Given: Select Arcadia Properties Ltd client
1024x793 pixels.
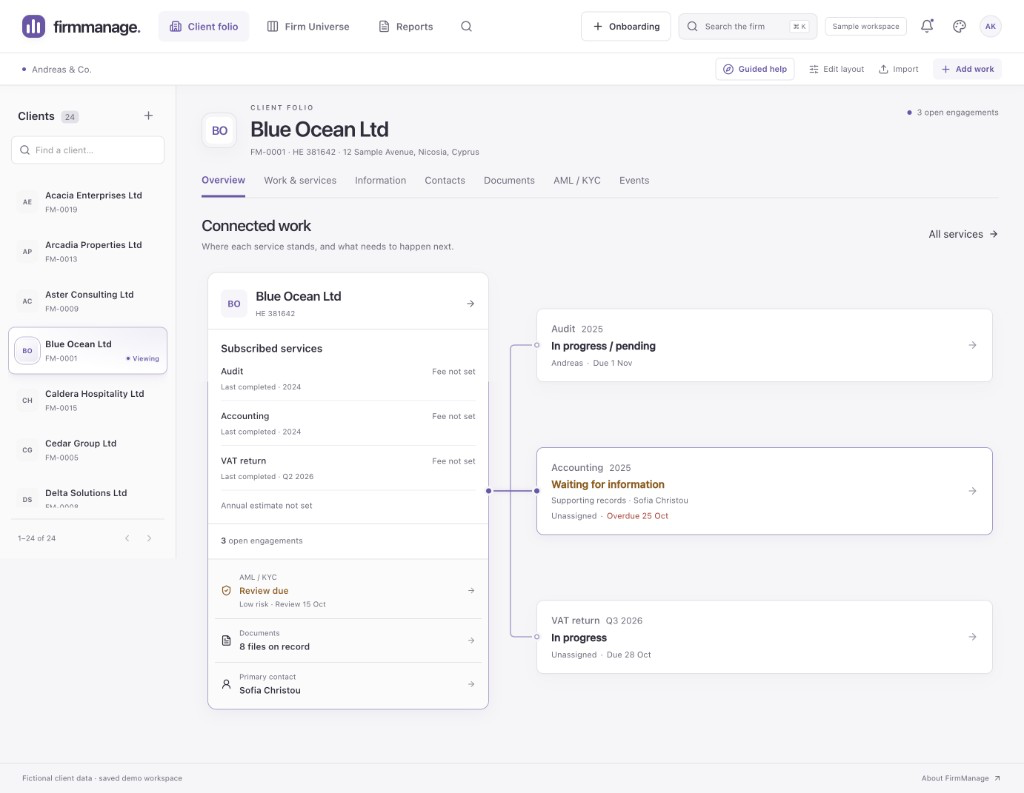Looking at the screenshot, I should [x=88, y=251].
